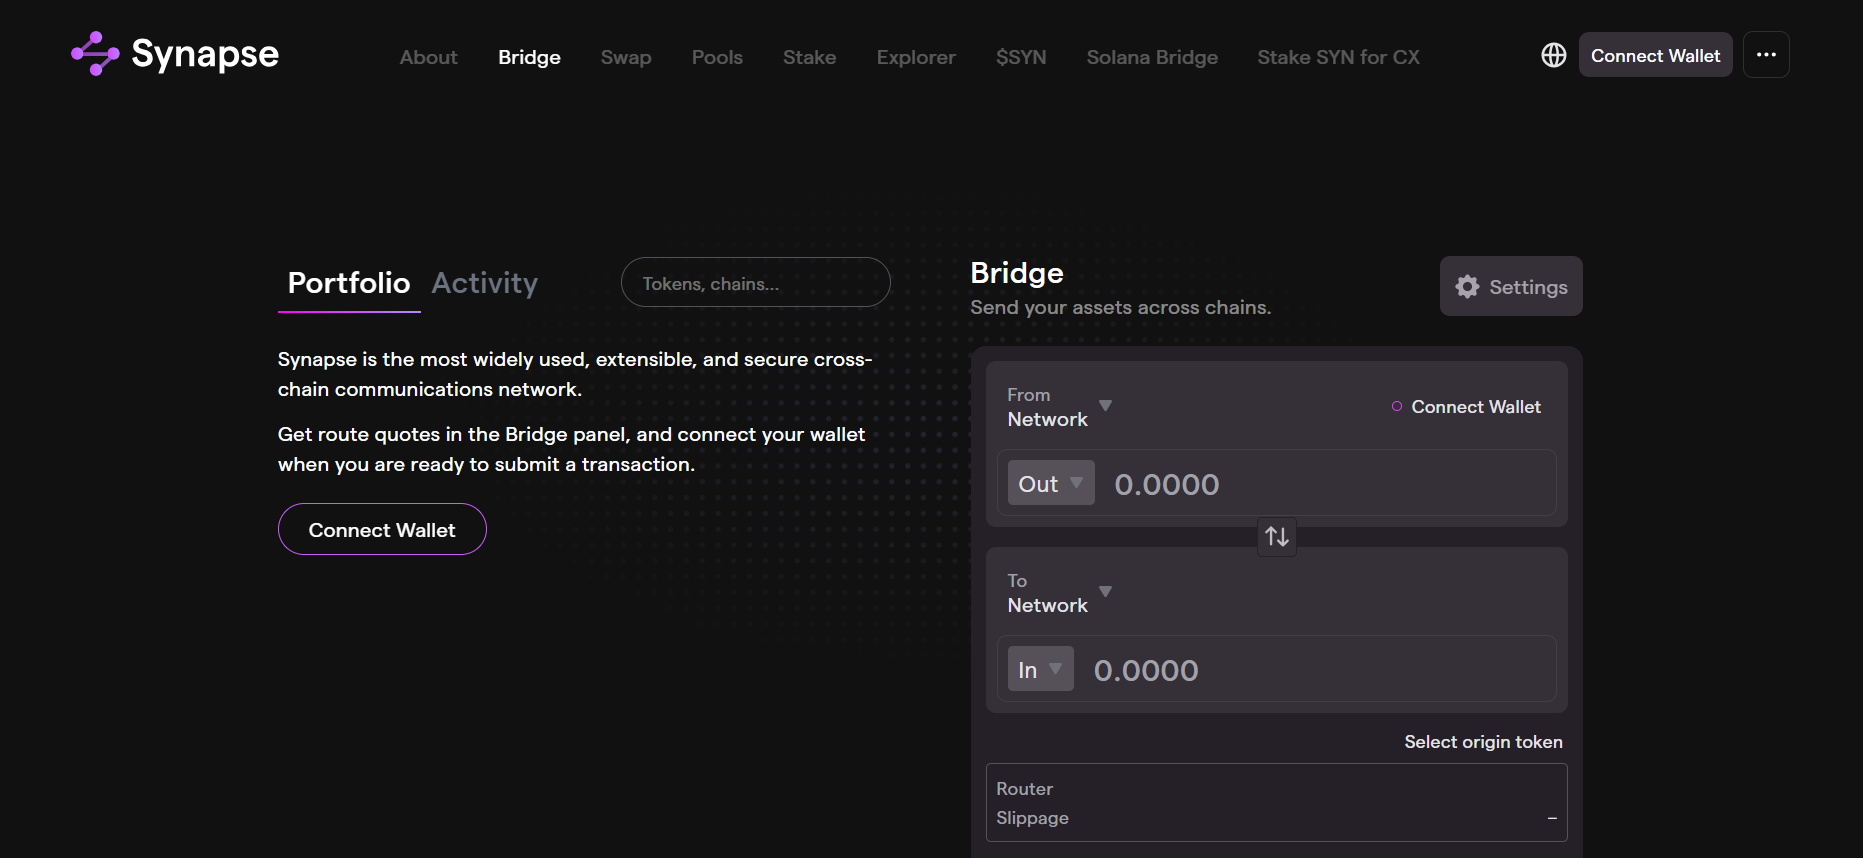Open the Pools page
The image size is (1863, 858).
tap(717, 58)
